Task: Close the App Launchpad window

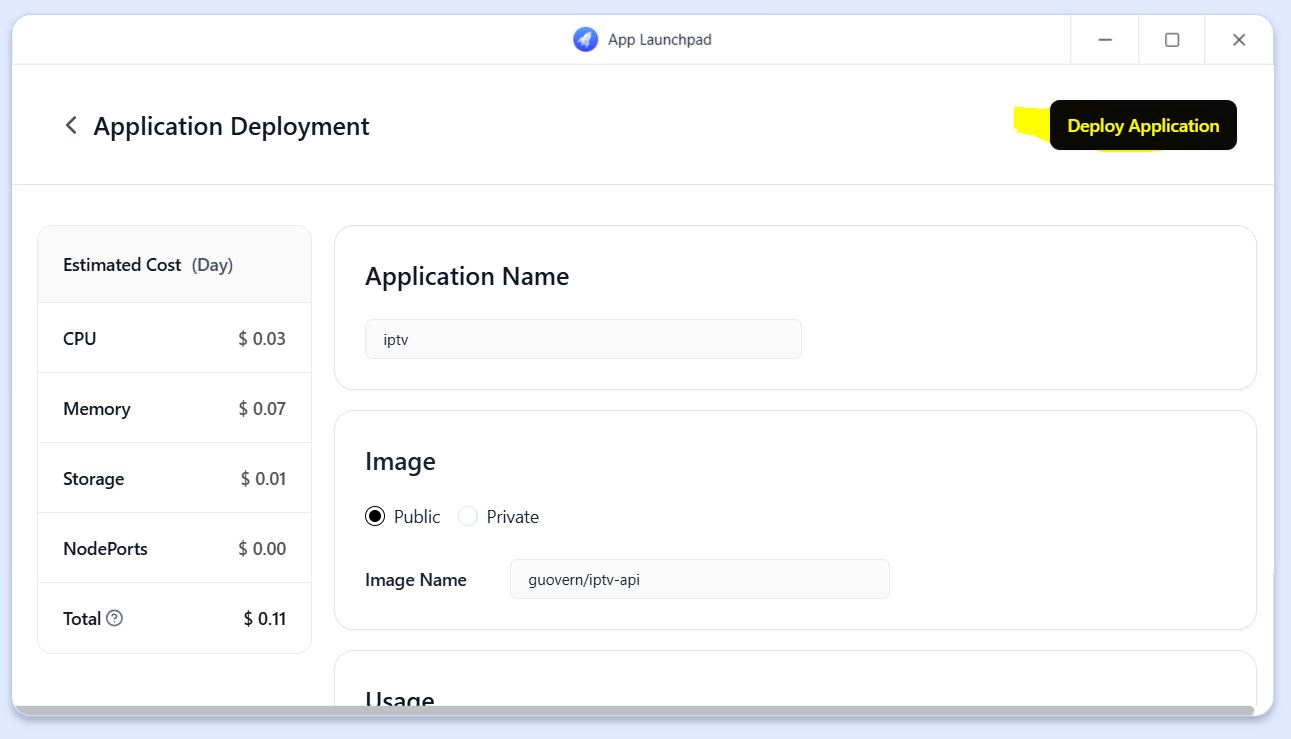Action: coord(1239,40)
